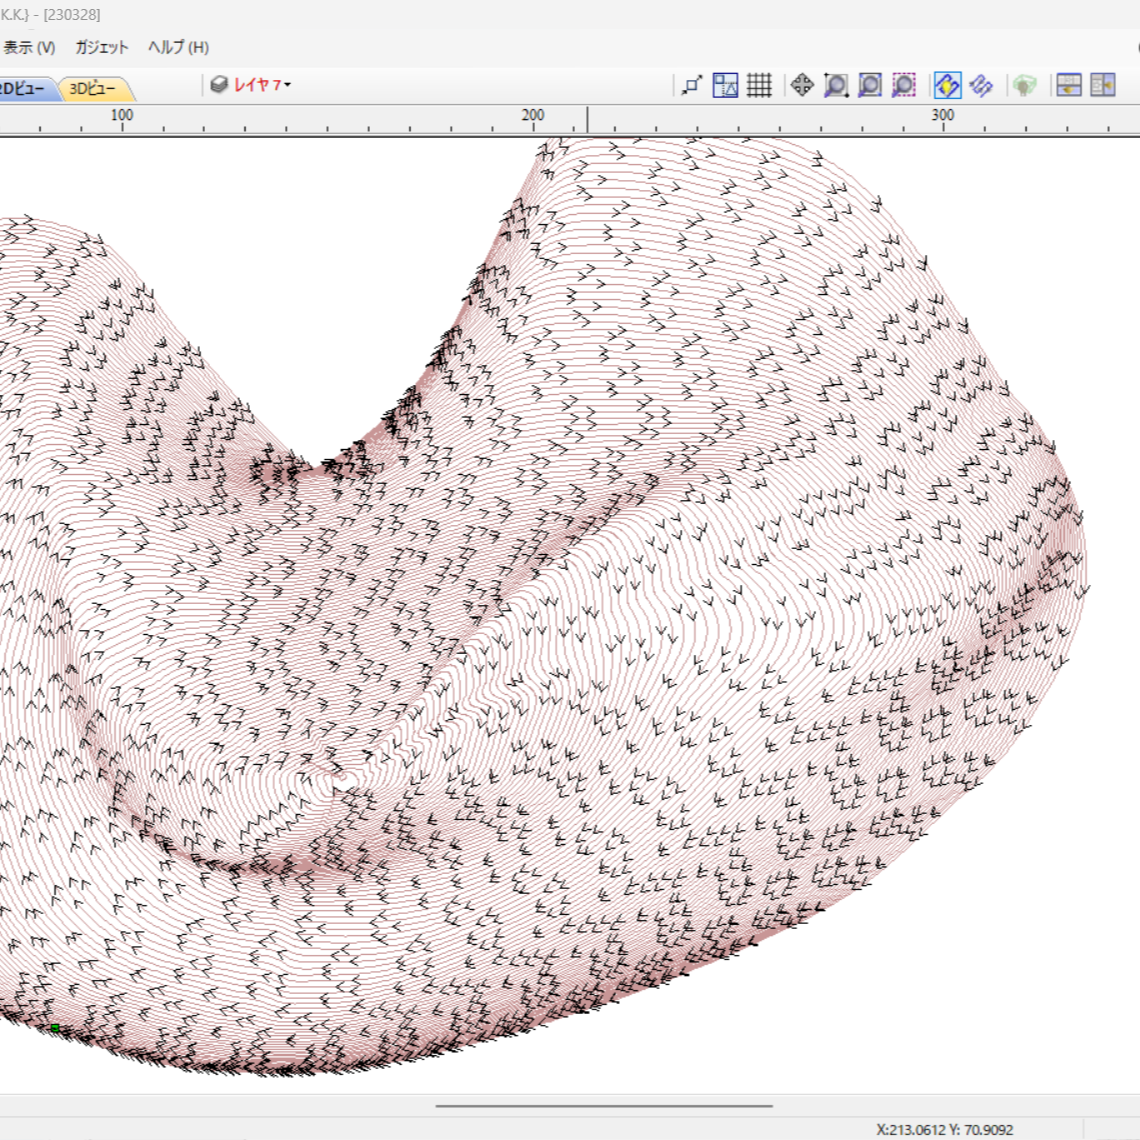Click the 300 mark on horizontal ruler
Viewport: 1140px width, 1140px height.
tap(943, 115)
